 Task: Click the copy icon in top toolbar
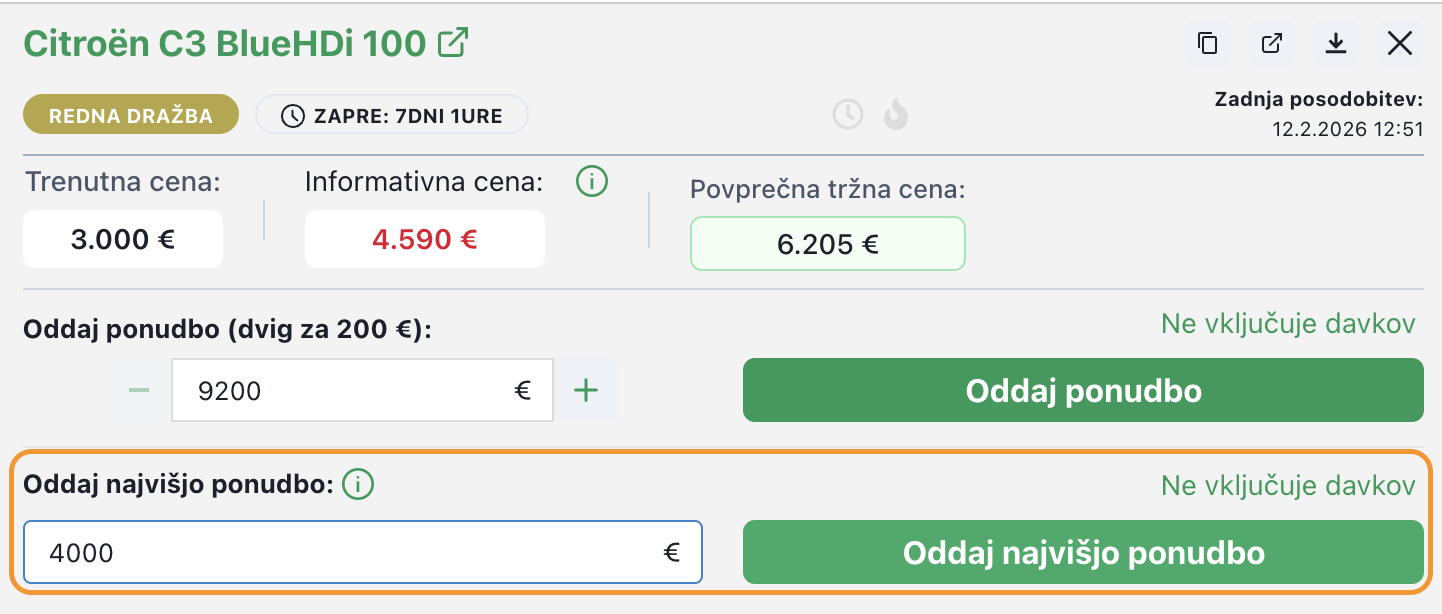(1208, 43)
